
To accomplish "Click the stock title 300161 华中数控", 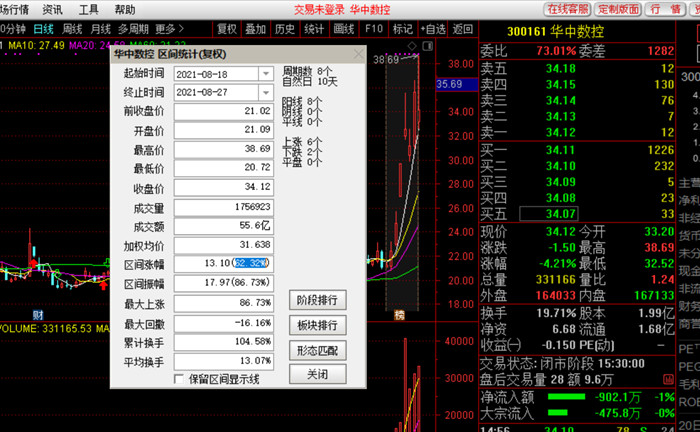I will pyautogui.click(x=555, y=31).
